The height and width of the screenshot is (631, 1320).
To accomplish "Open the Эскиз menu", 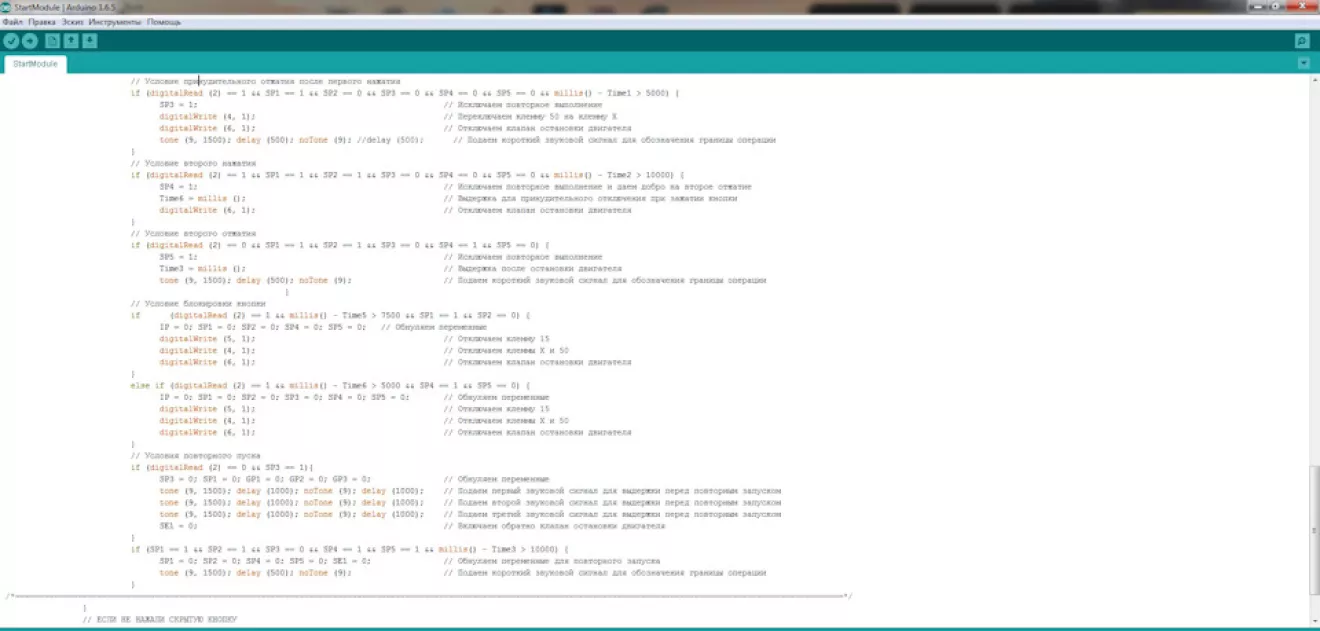I will tap(72, 21).
